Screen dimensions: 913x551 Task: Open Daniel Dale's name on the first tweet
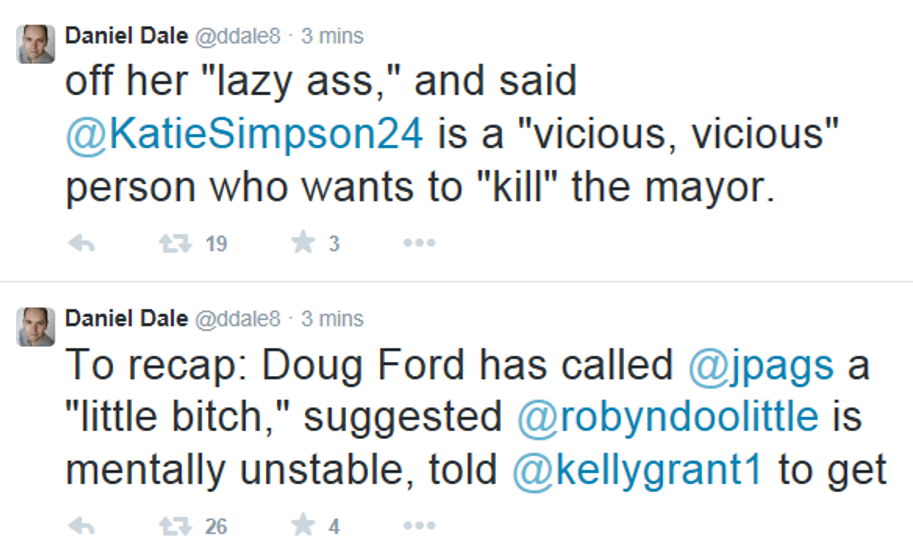126,36
